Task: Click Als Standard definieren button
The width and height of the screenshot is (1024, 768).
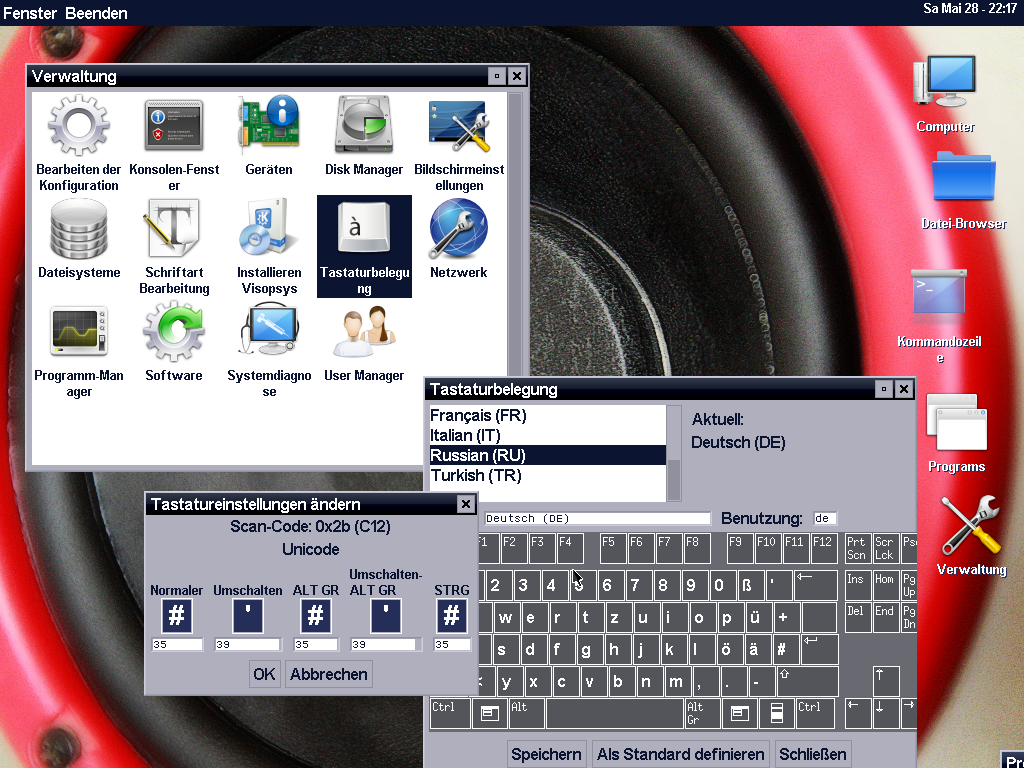Action: pyautogui.click(x=681, y=754)
